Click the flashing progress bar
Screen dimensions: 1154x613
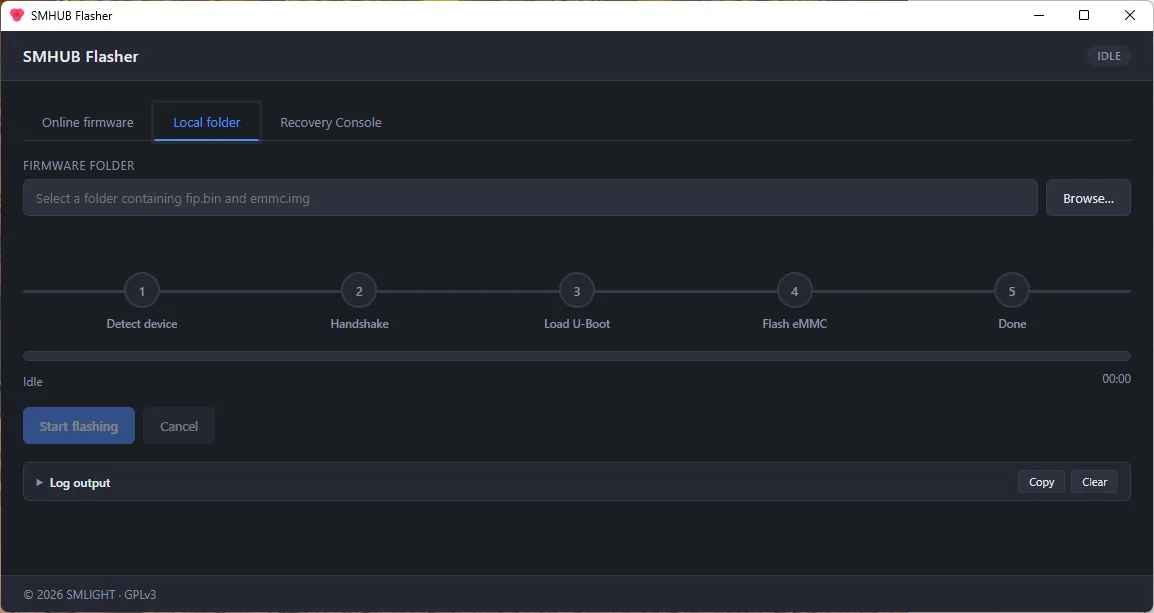point(577,356)
